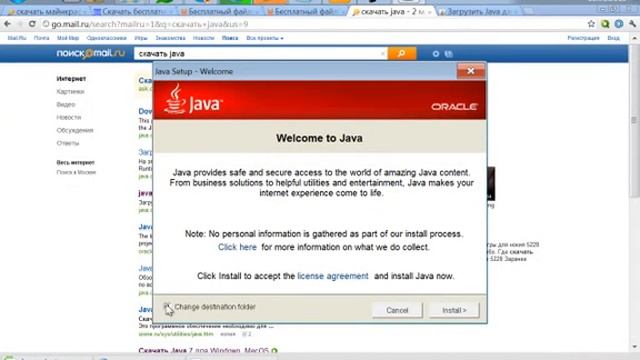
Task: Open the Знакомства link
Action: pyautogui.click(x=170, y=38)
